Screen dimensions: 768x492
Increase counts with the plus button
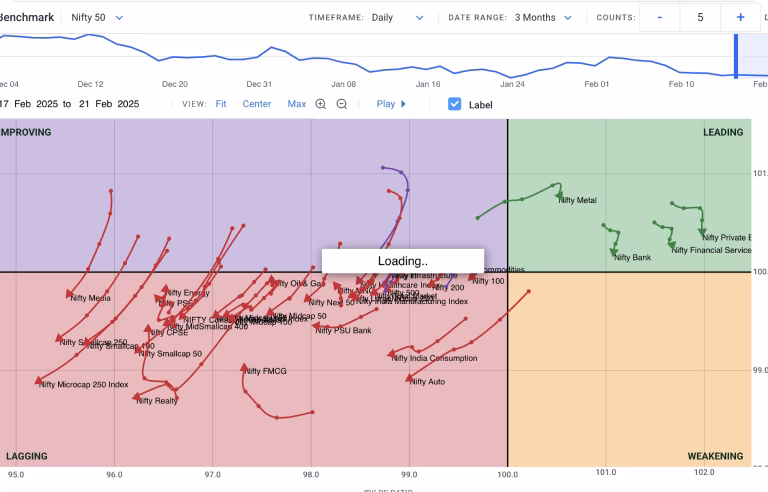click(740, 17)
